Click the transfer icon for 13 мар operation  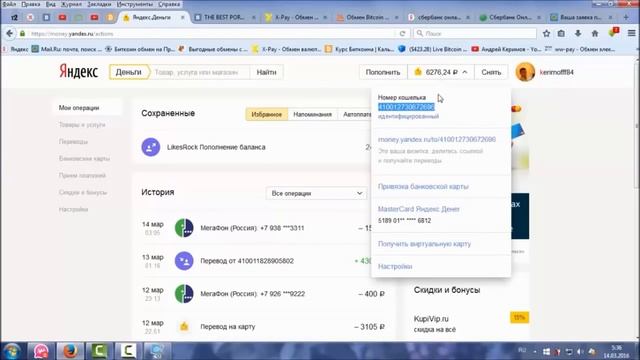coord(184,261)
